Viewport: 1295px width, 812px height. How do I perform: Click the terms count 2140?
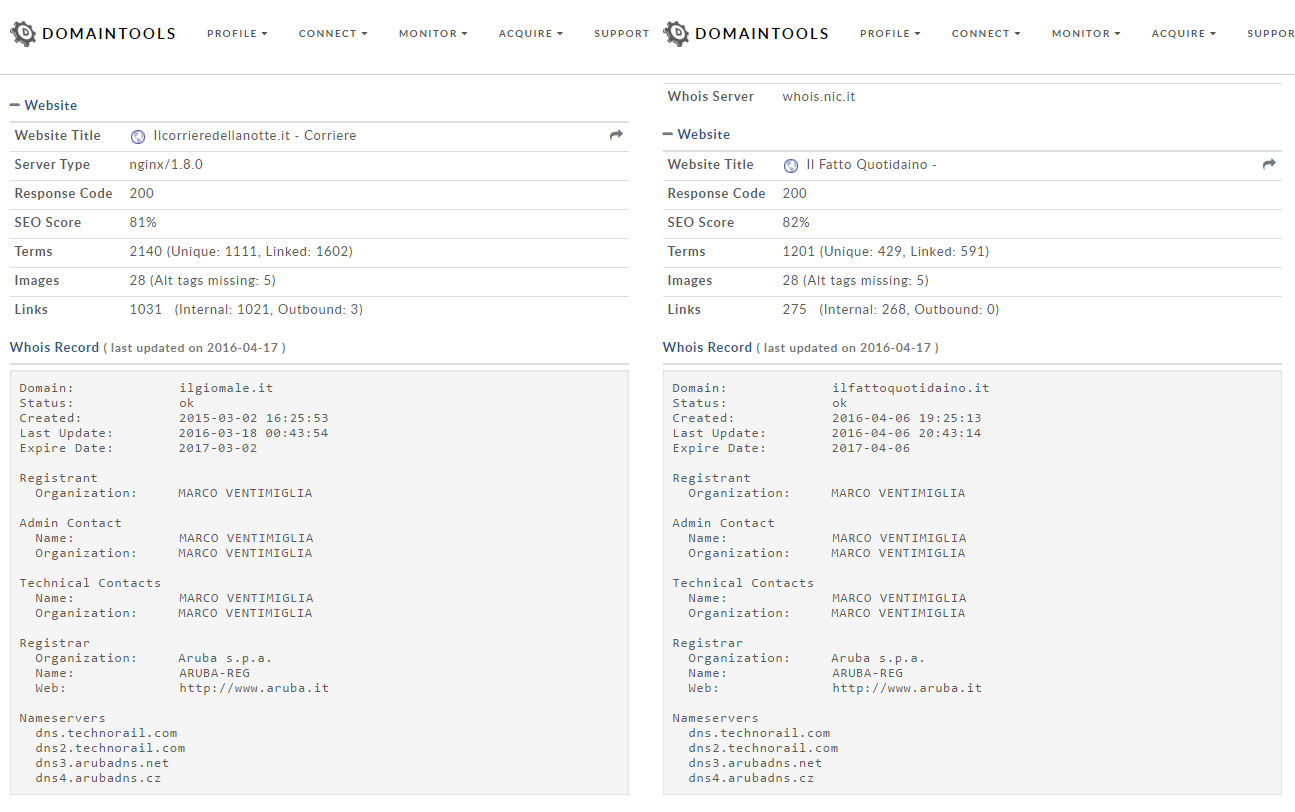coord(145,251)
